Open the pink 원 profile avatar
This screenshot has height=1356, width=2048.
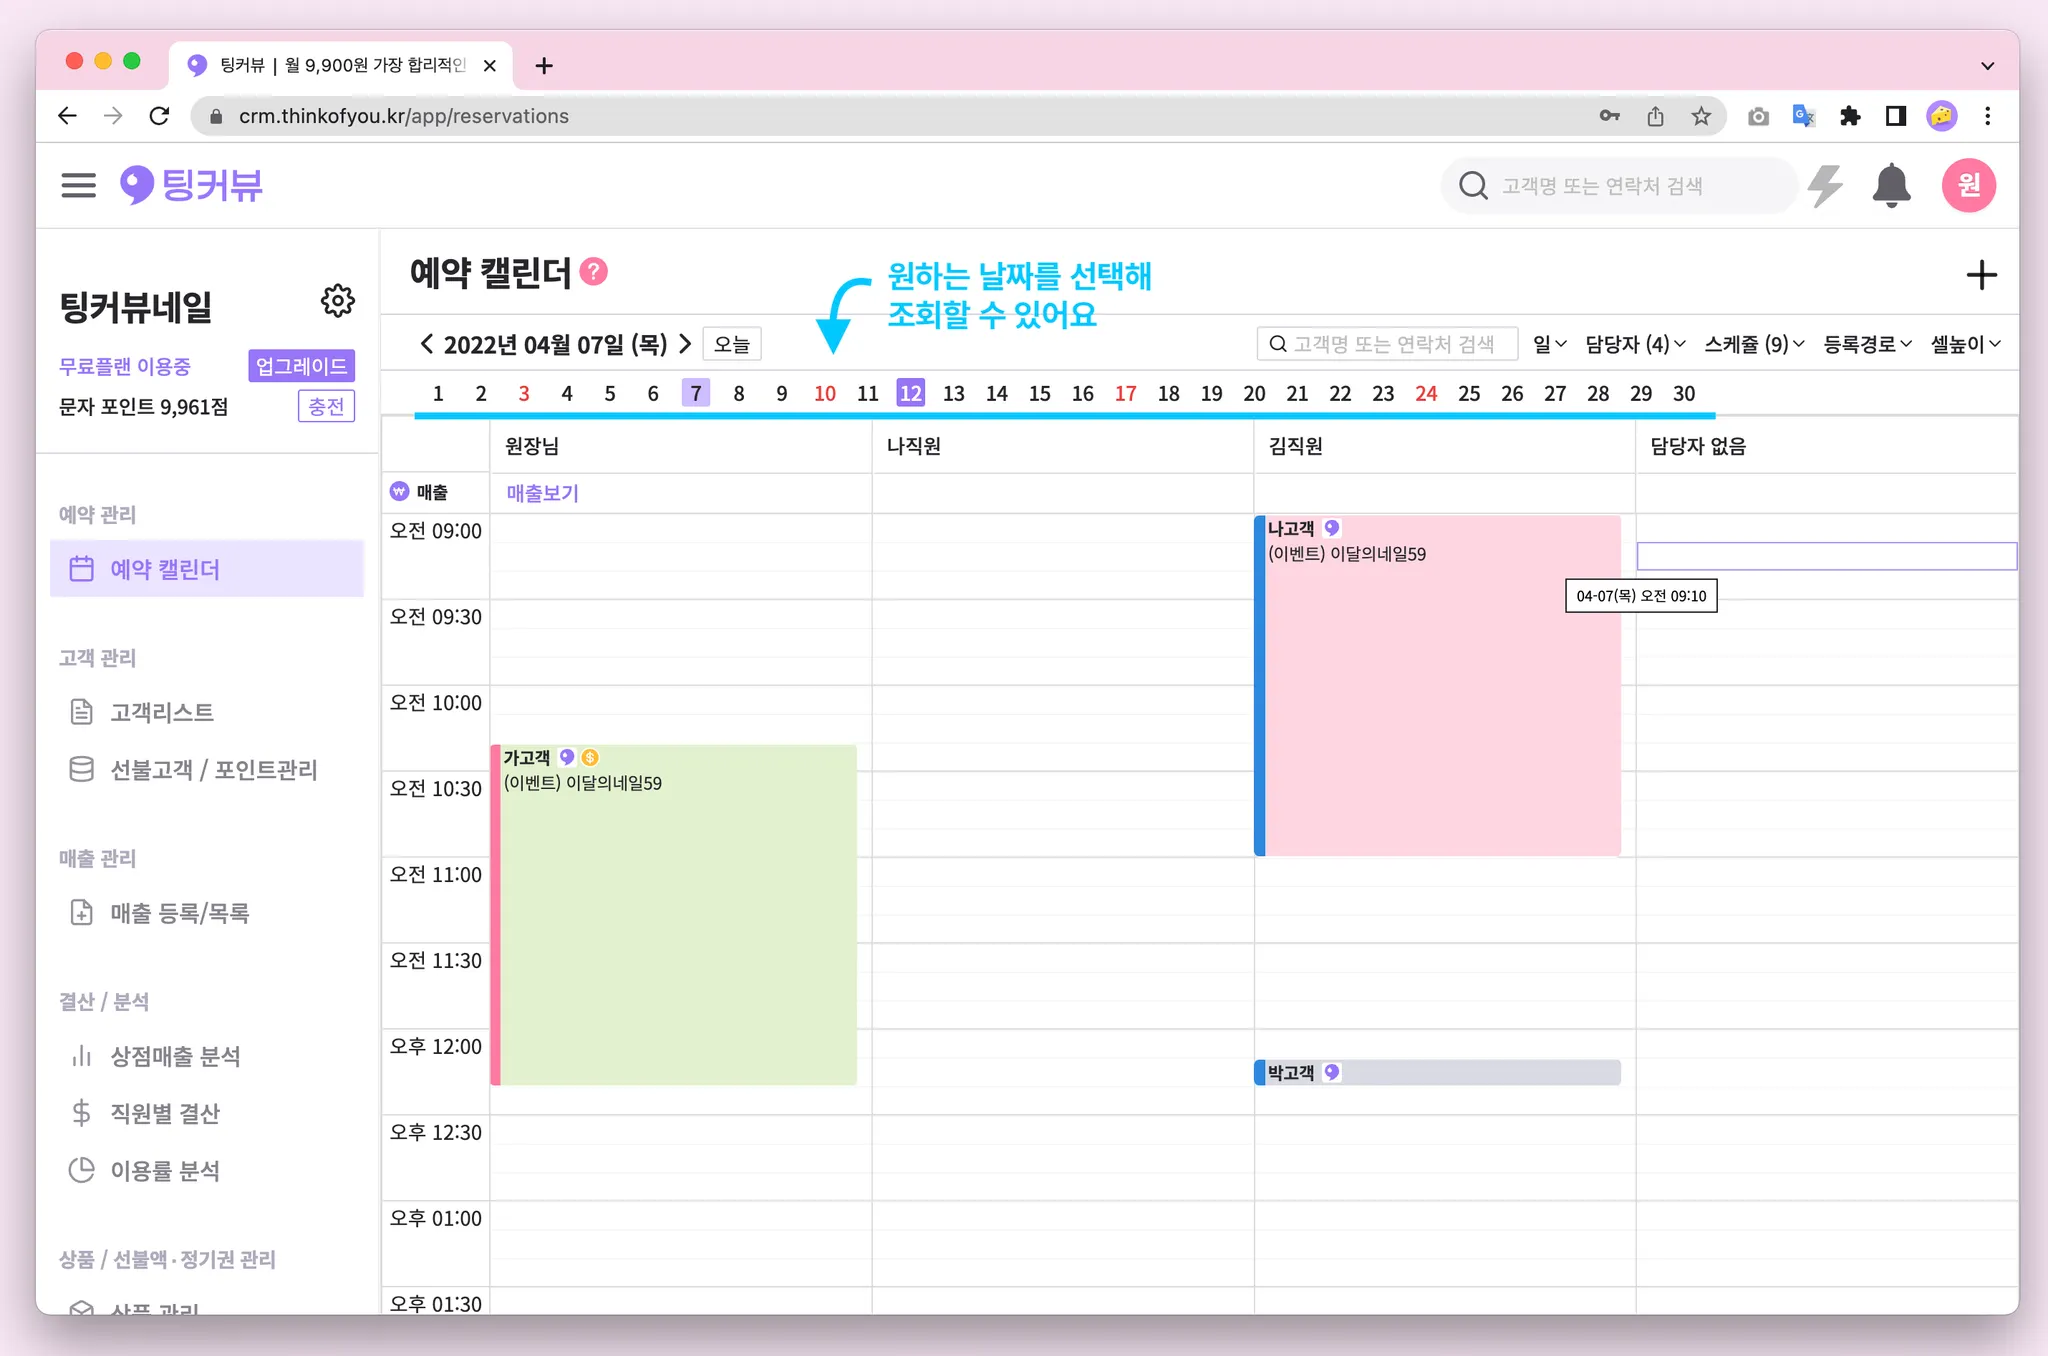(x=1968, y=185)
